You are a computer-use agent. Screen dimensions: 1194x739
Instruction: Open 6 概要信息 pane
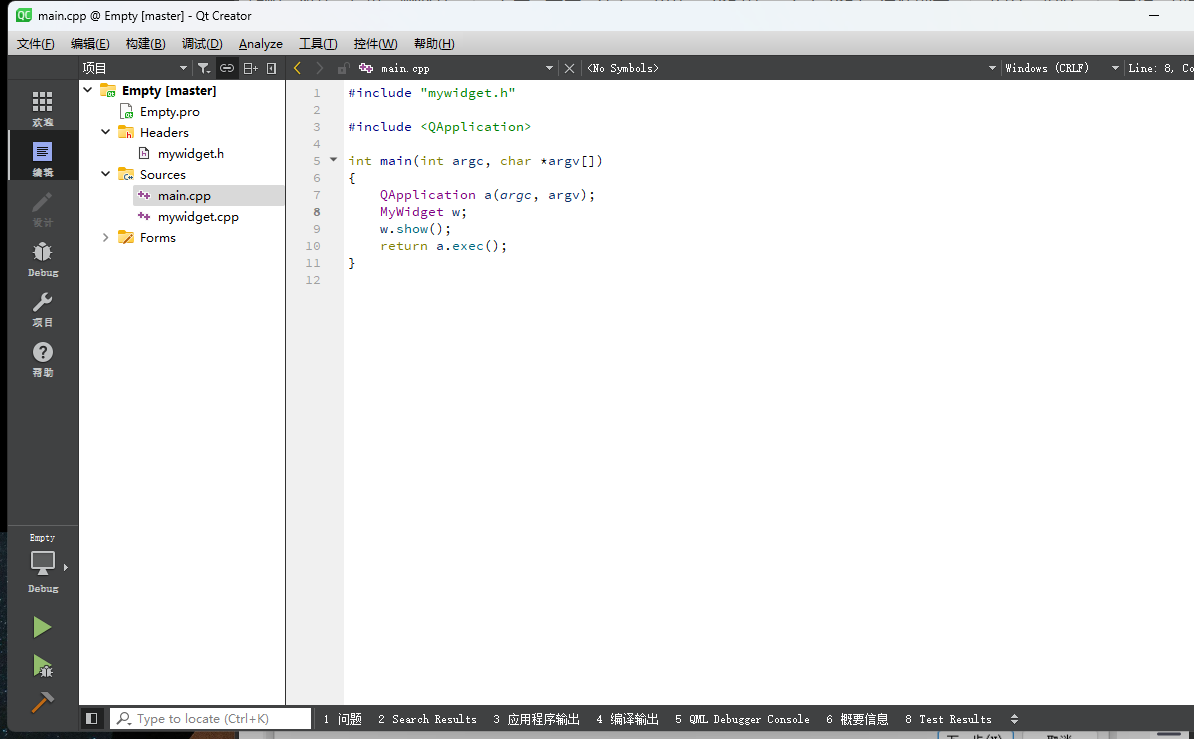pyautogui.click(x=857, y=718)
